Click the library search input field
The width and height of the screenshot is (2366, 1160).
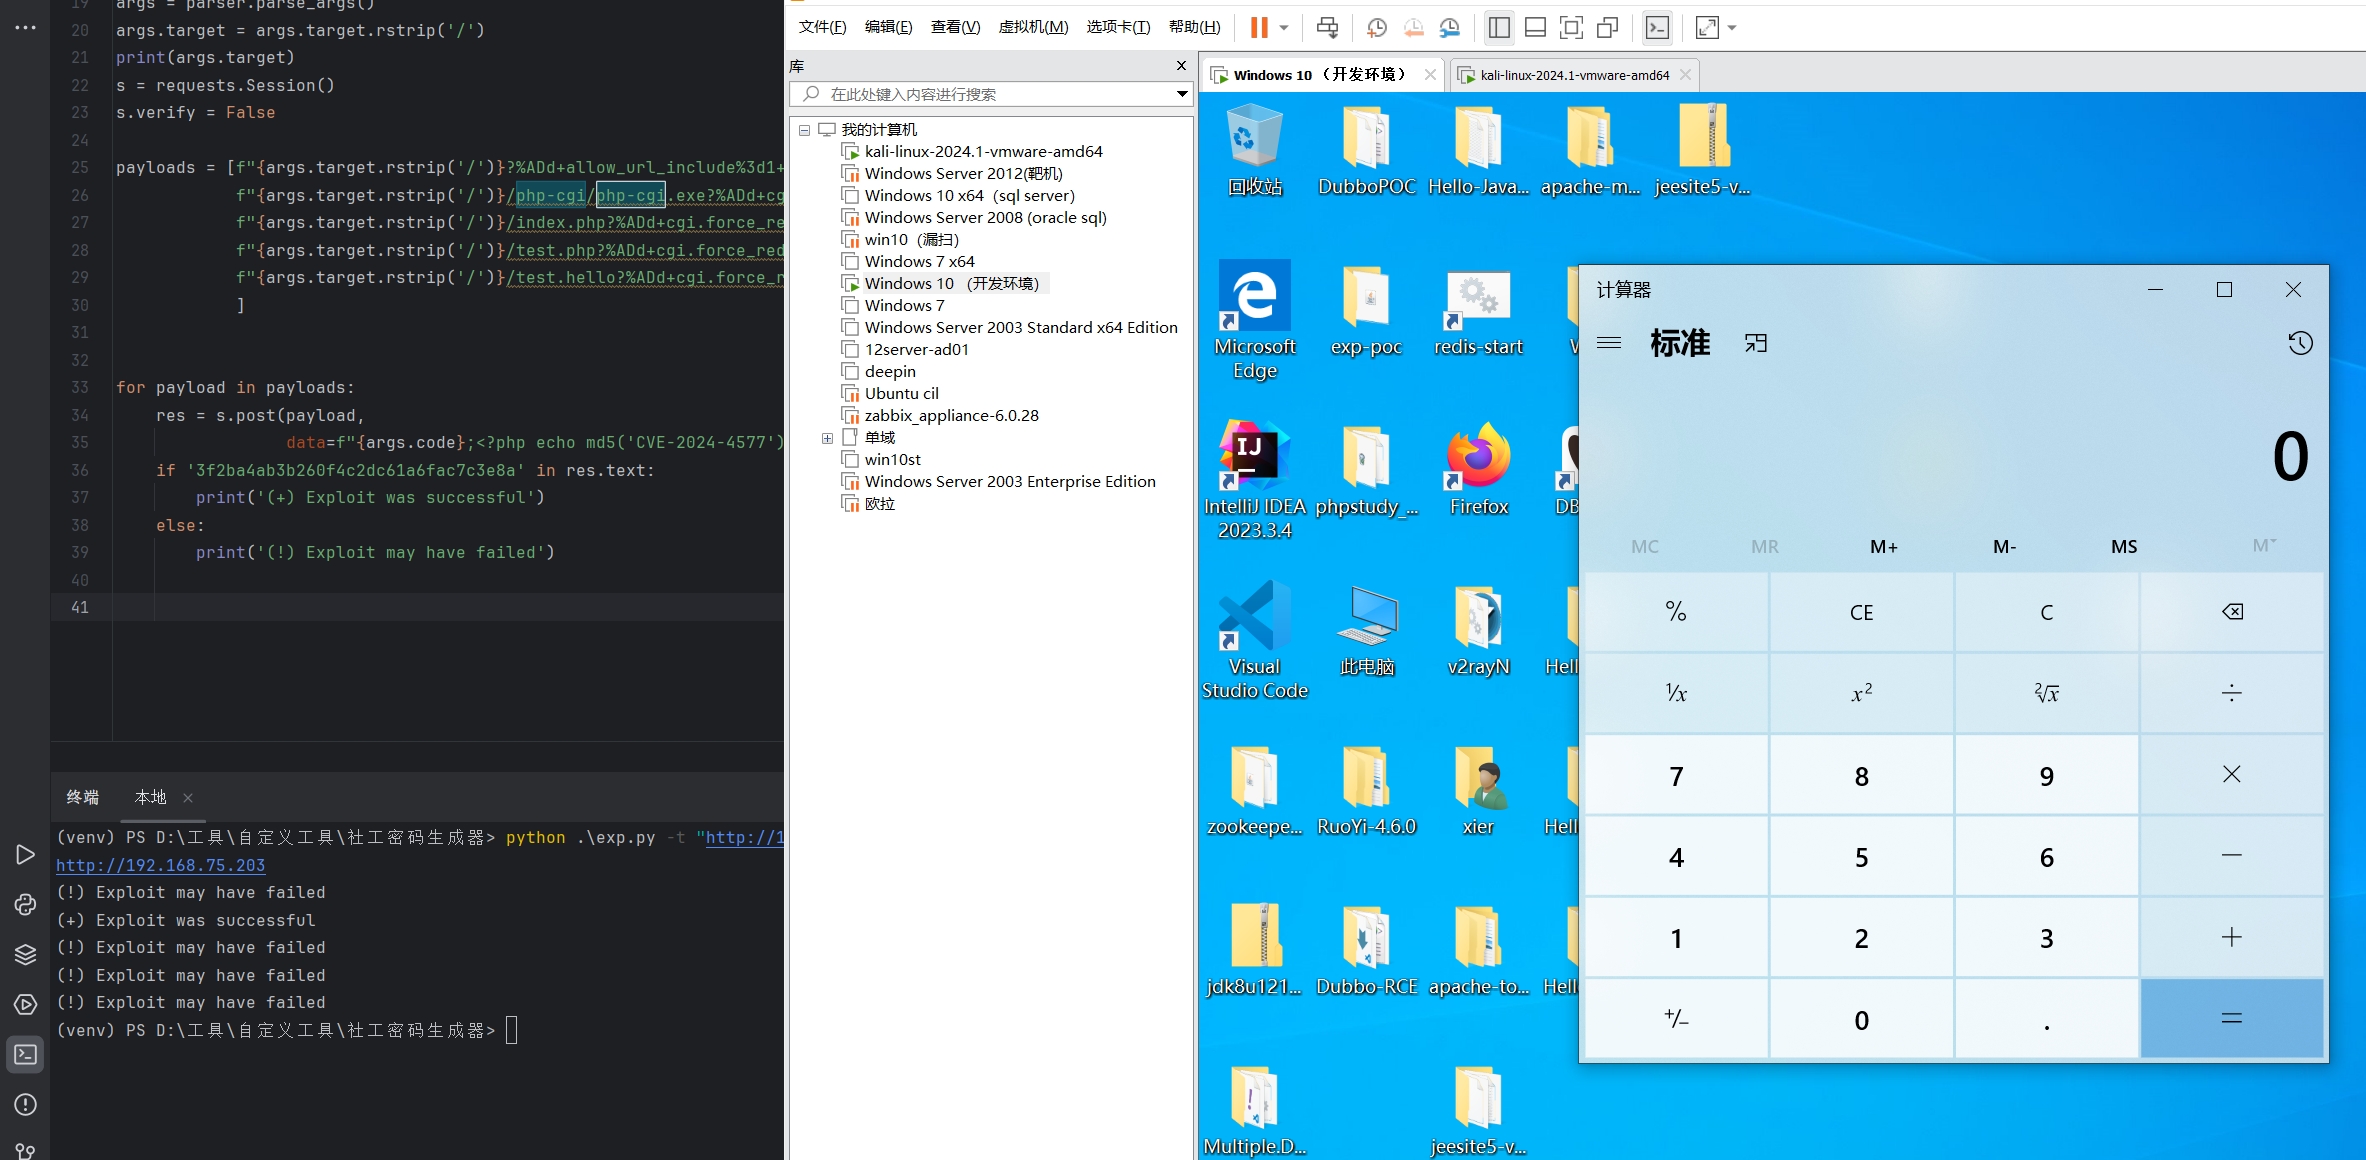(985, 94)
